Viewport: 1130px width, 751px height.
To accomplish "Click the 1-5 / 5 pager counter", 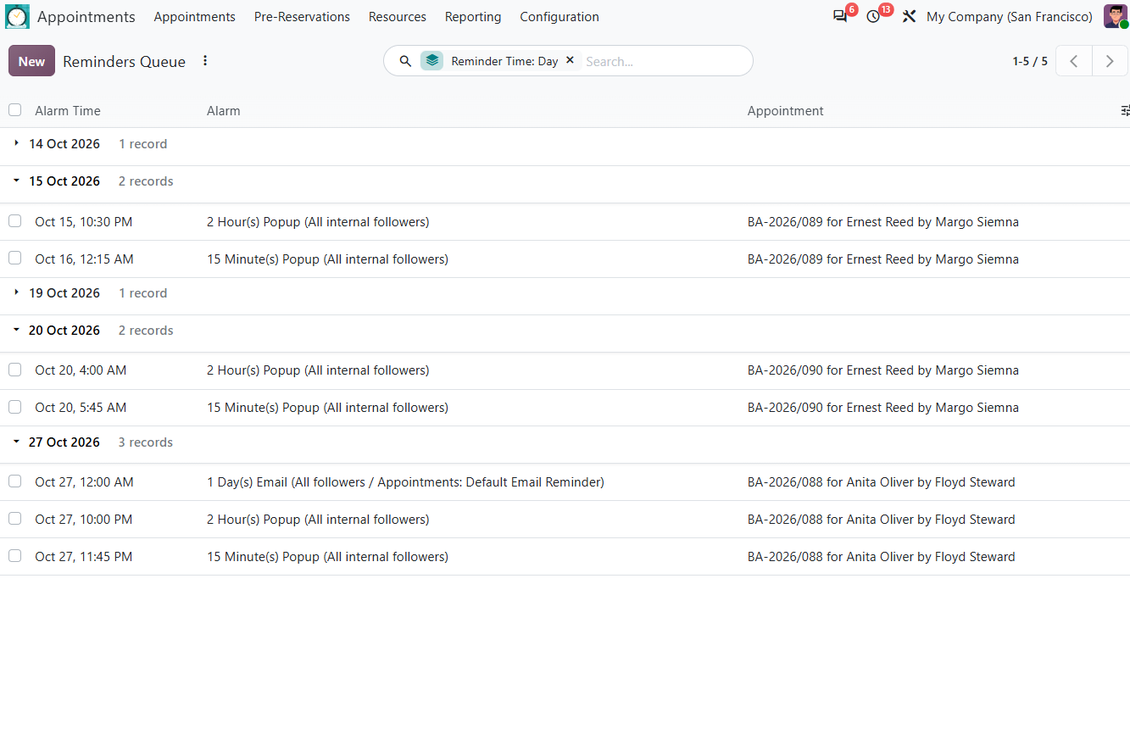I will pyautogui.click(x=1030, y=61).
